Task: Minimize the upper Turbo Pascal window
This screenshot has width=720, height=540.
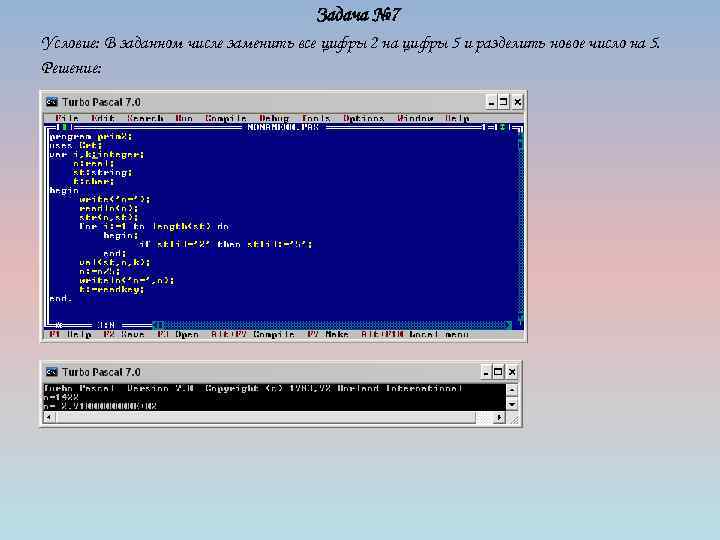Action: coord(491,102)
